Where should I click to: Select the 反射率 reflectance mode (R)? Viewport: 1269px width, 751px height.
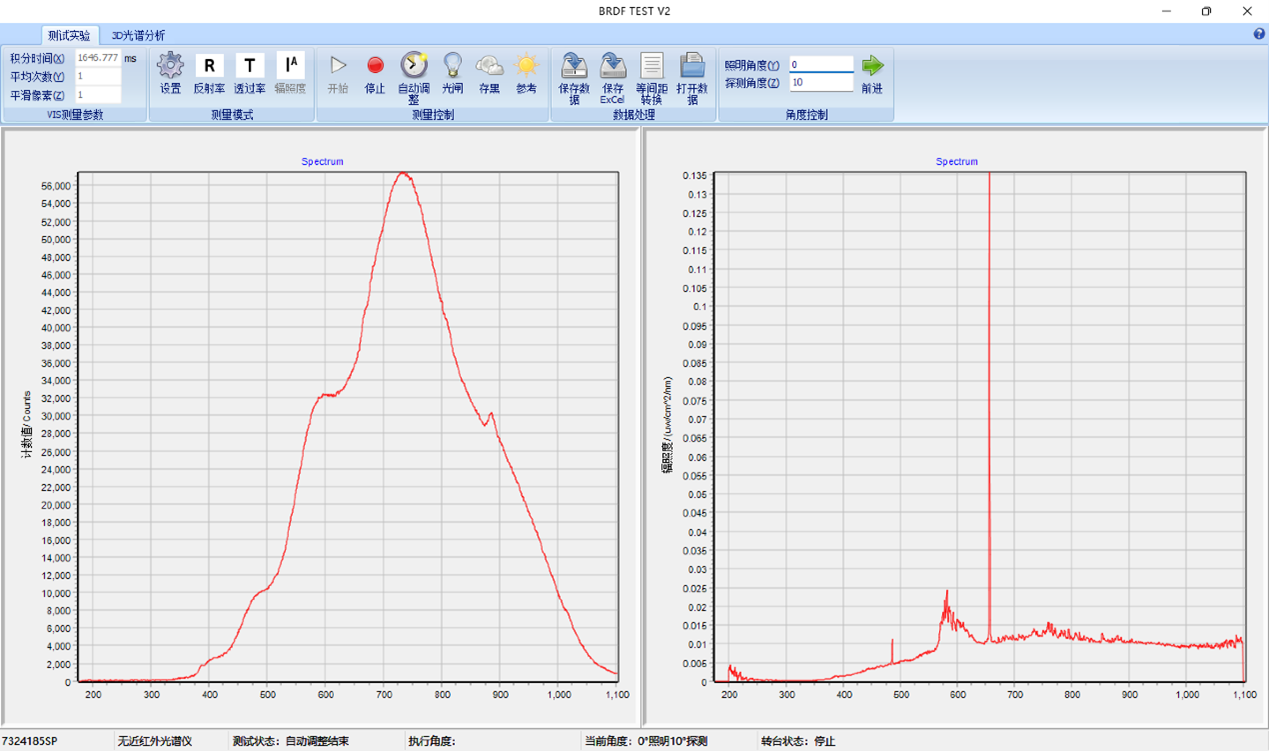tap(209, 66)
